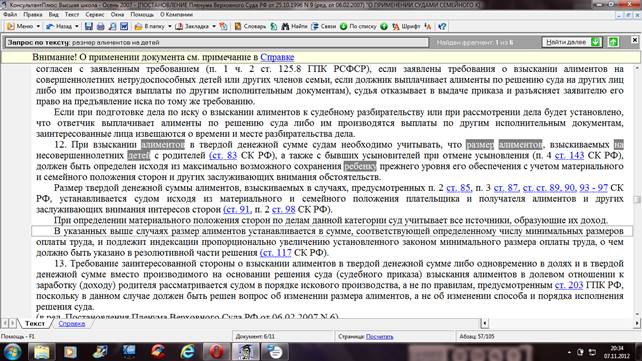Screen dimensions: 642x361
Task: Find previous fragment with green up arrow
Action: pyautogui.click(x=613, y=42)
